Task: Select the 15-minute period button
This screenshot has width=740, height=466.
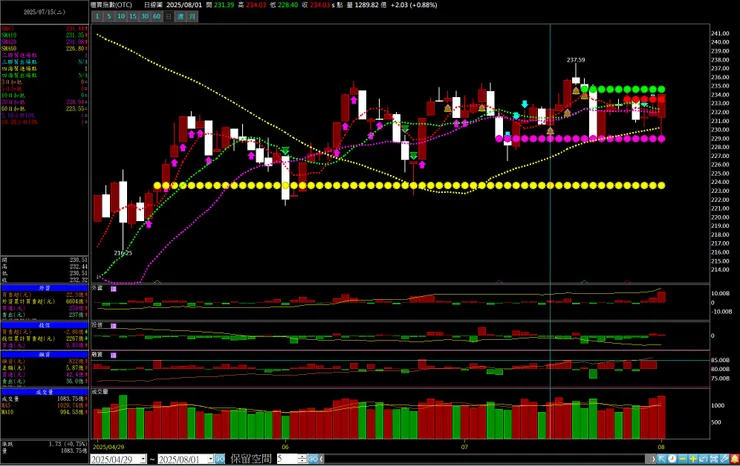Action: (133, 16)
